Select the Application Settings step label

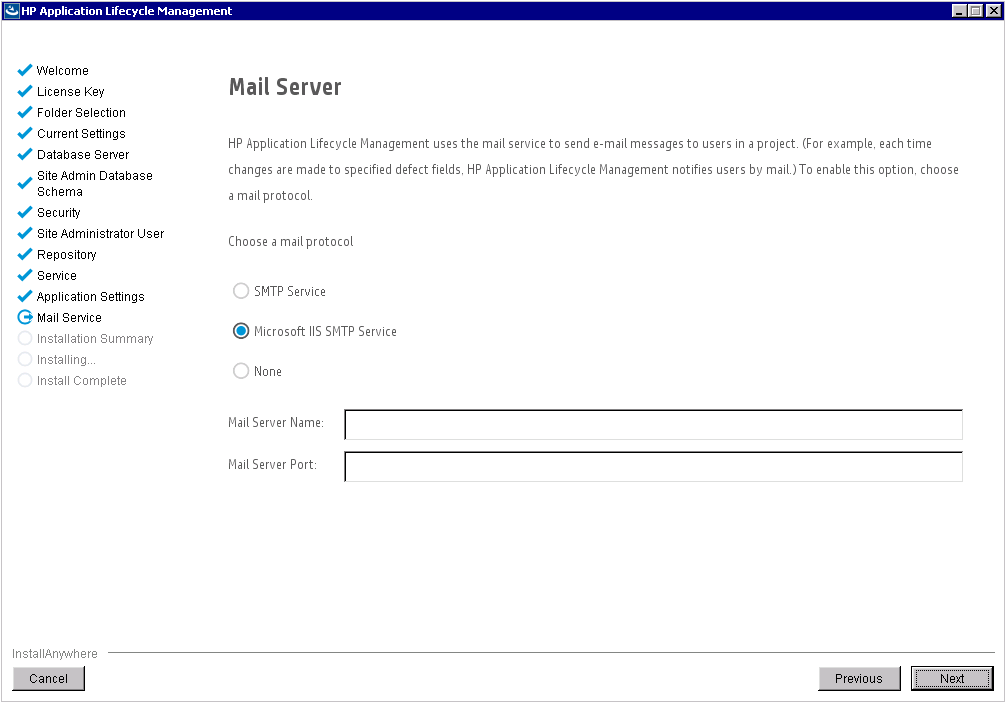tap(90, 296)
